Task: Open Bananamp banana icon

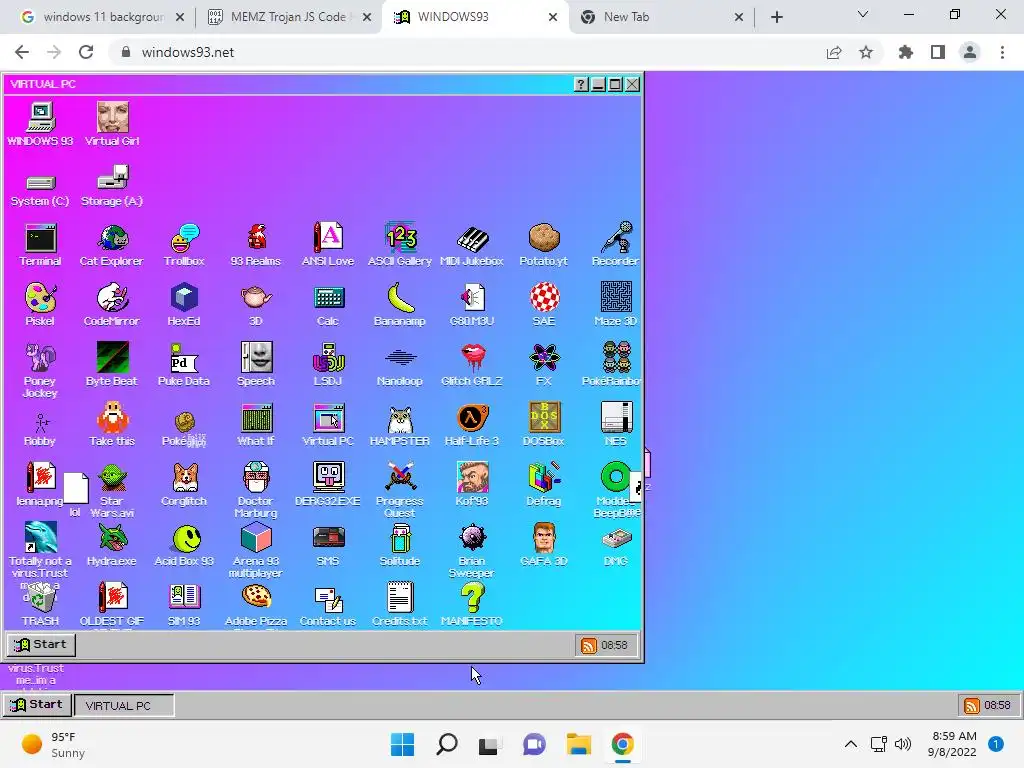Action: click(x=400, y=305)
